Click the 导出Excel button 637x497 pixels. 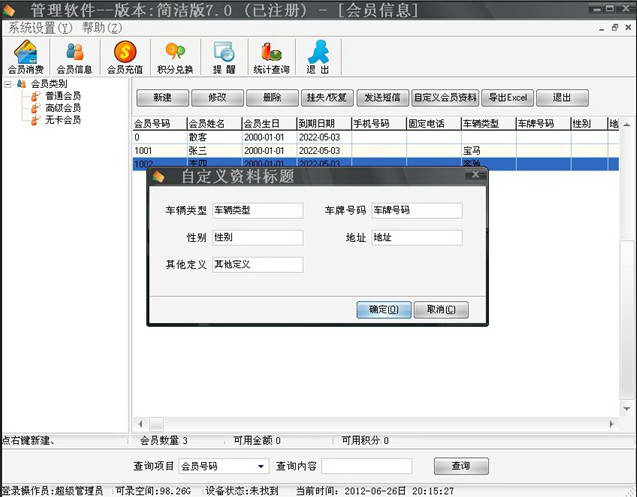point(507,98)
